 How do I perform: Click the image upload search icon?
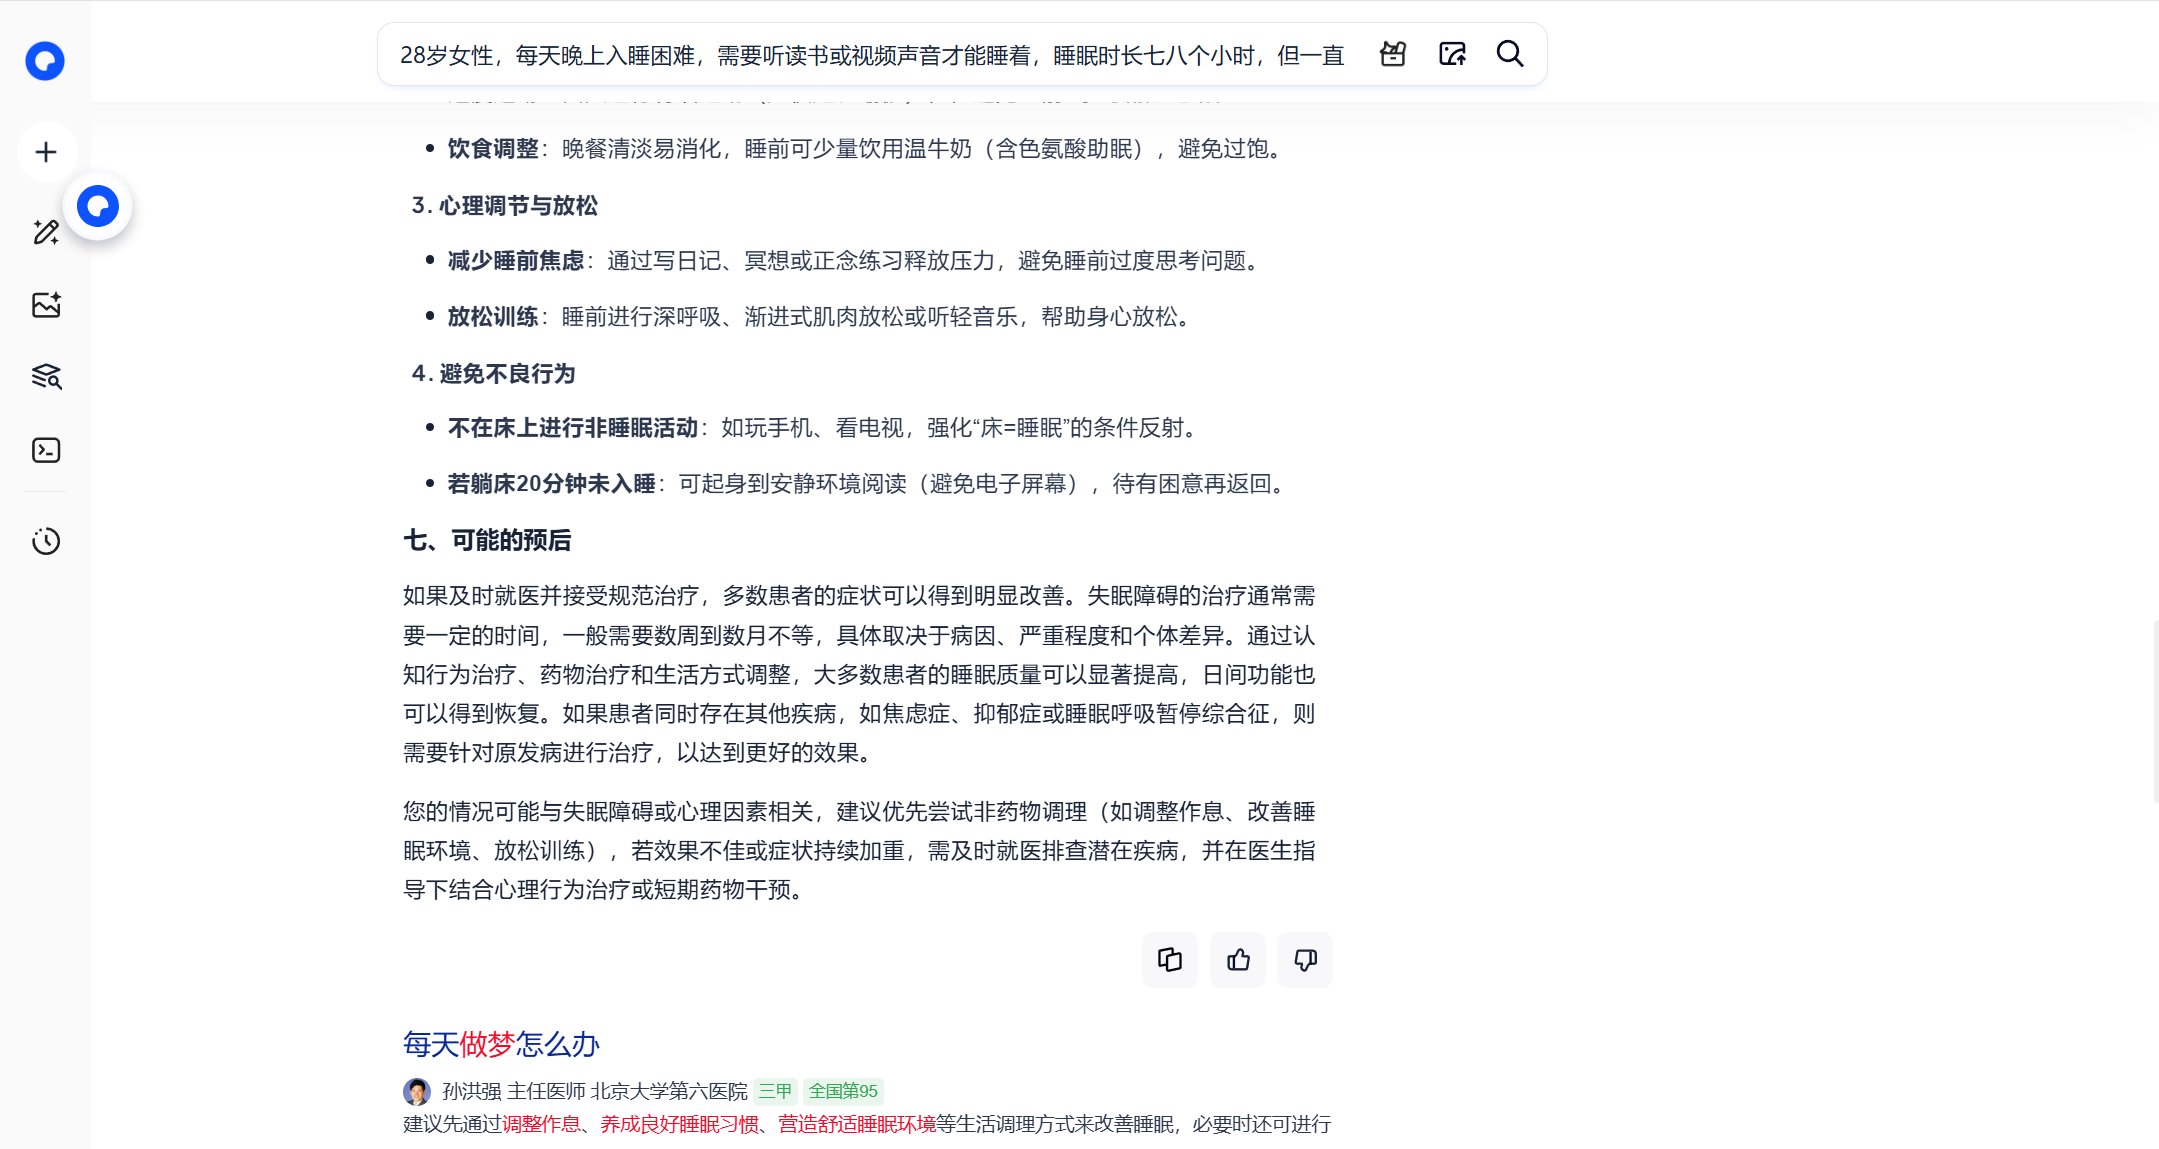point(1452,54)
